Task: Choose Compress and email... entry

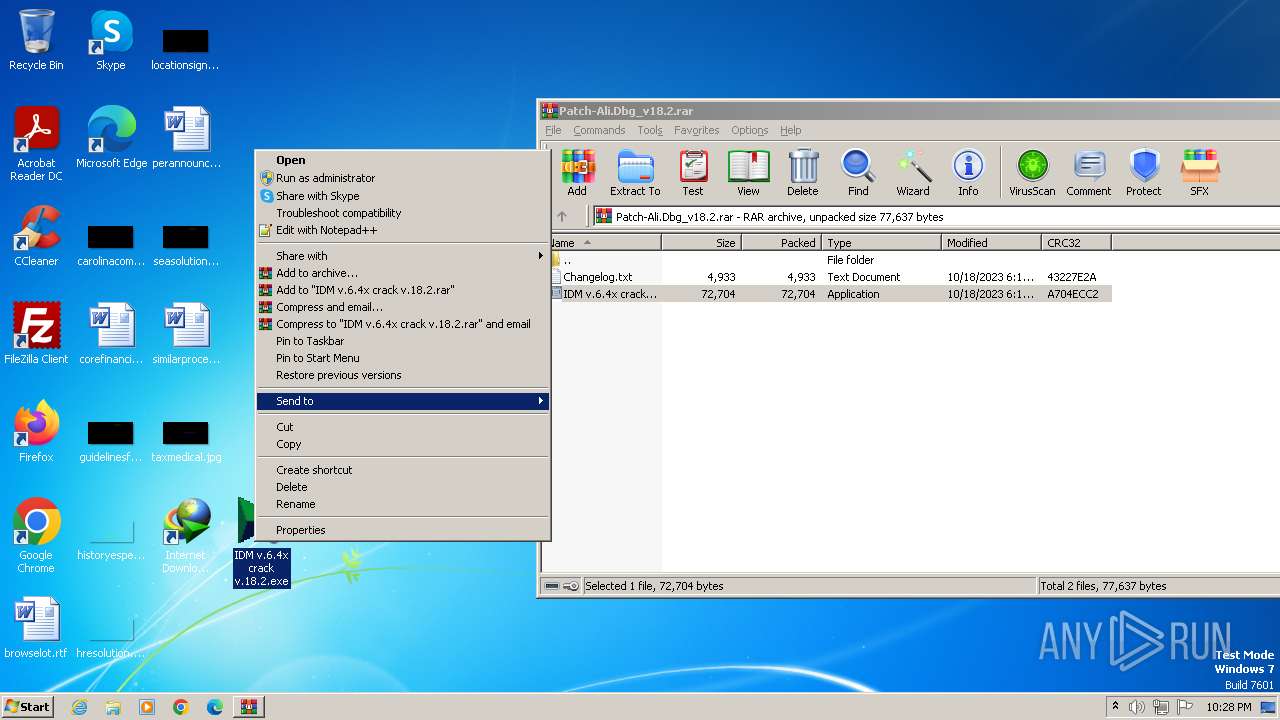Action: tap(403, 307)
